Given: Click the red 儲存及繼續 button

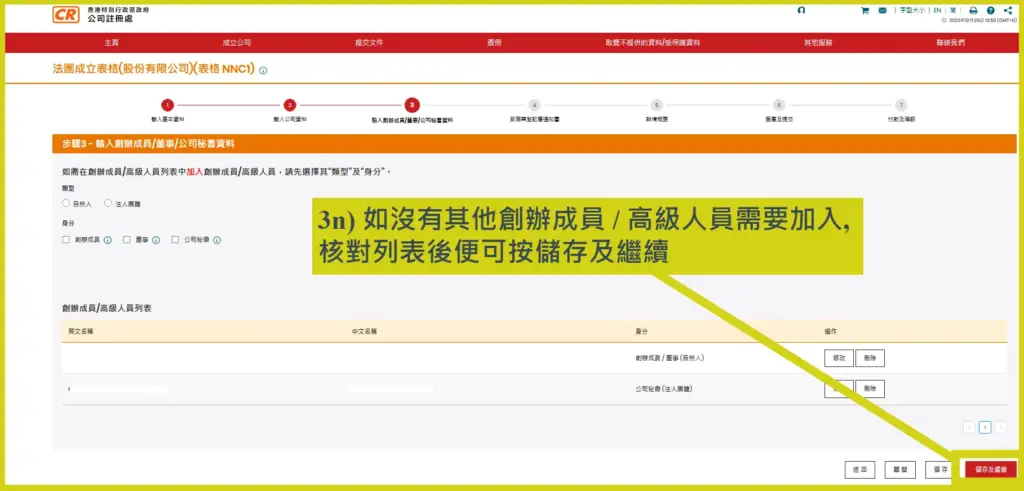Looking at the screenshot, I should point(990,468).
